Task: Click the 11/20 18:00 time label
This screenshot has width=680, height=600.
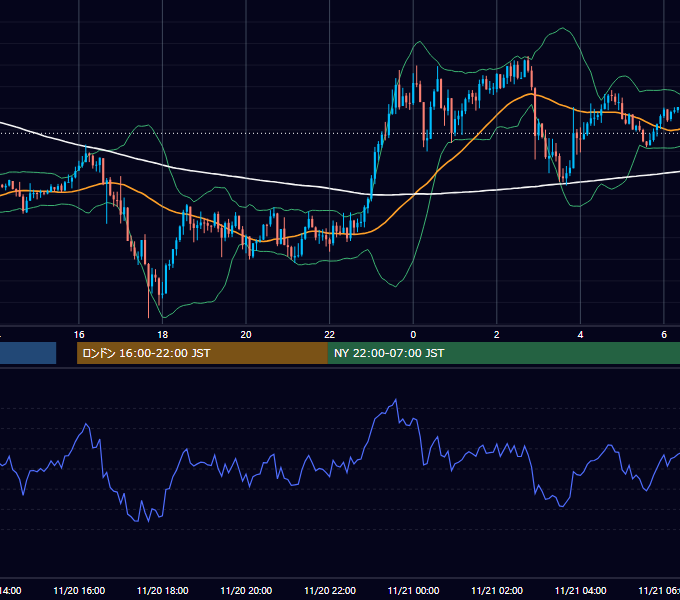Action: pos(163,590)
